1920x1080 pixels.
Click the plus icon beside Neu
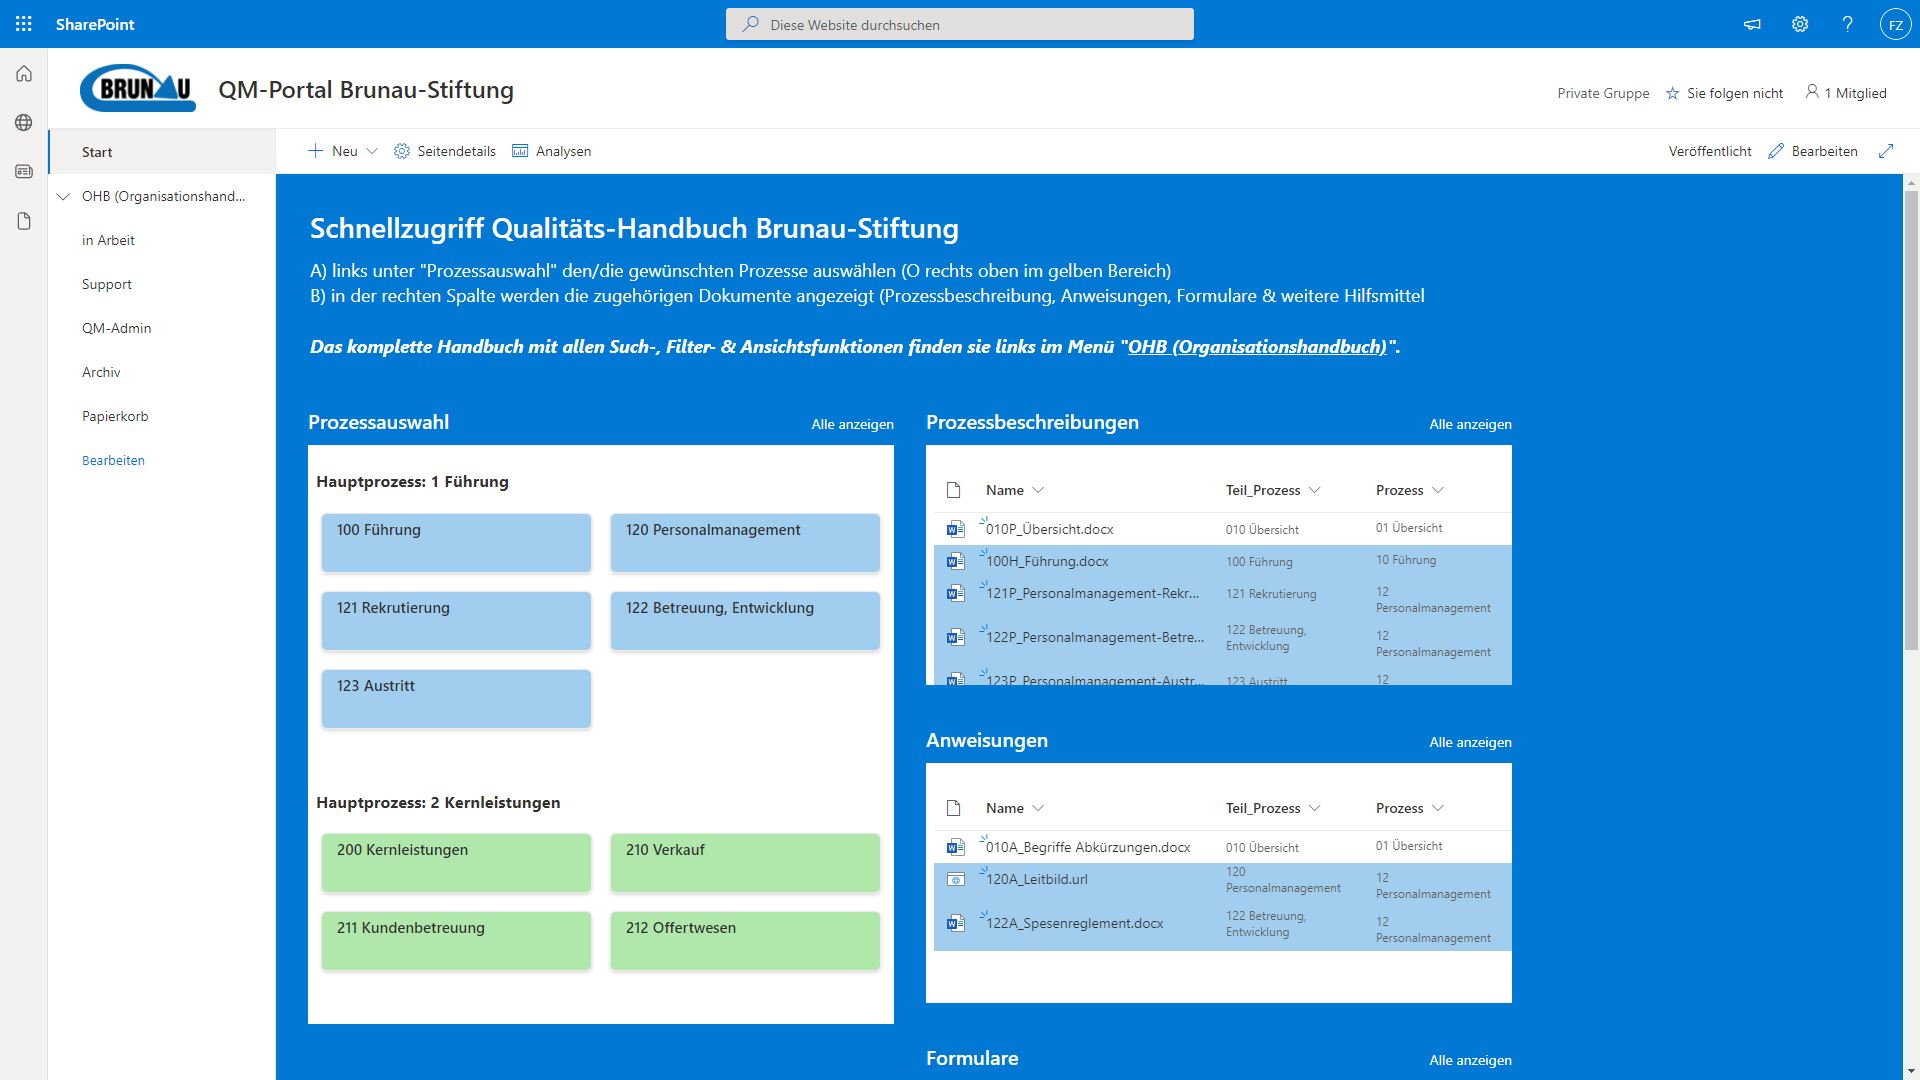[x=315, y=151]
